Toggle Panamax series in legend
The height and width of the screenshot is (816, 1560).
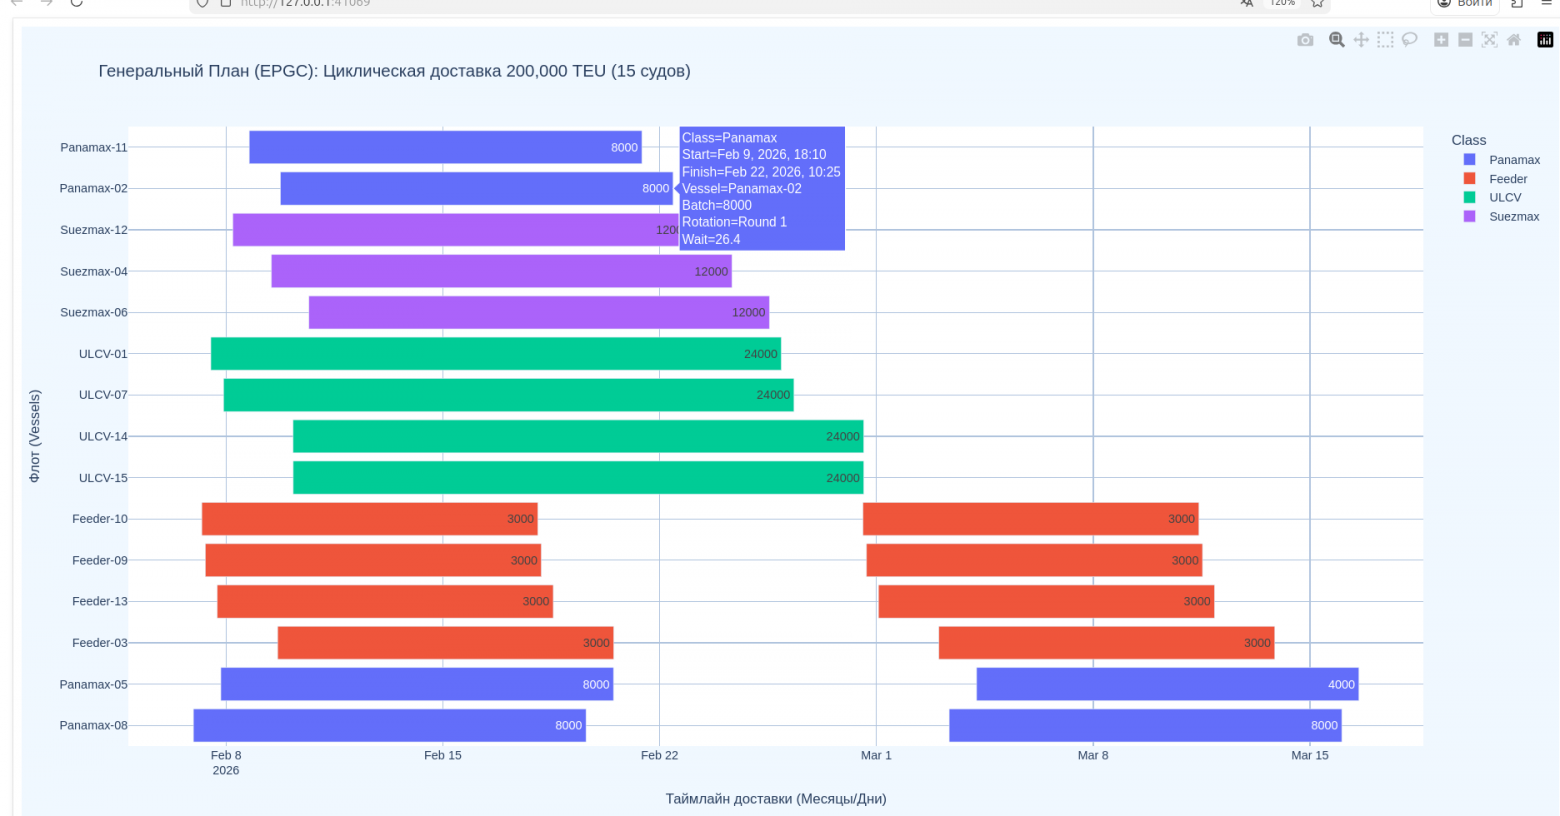[x=1513, y=160]
